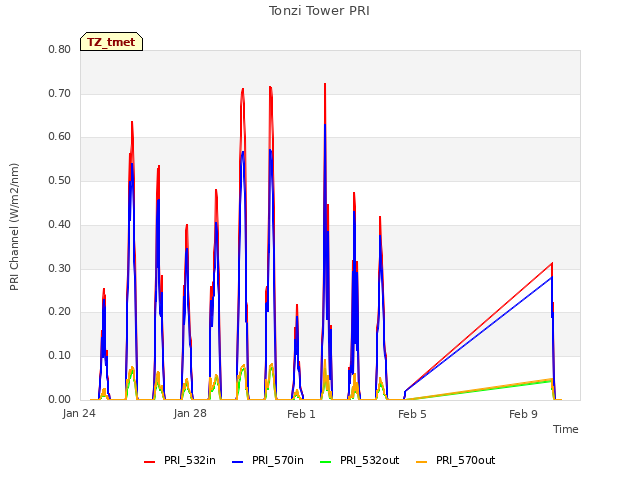
Task: Click the red PRI_532in legend swatch
Action: [x=149, y=462]
